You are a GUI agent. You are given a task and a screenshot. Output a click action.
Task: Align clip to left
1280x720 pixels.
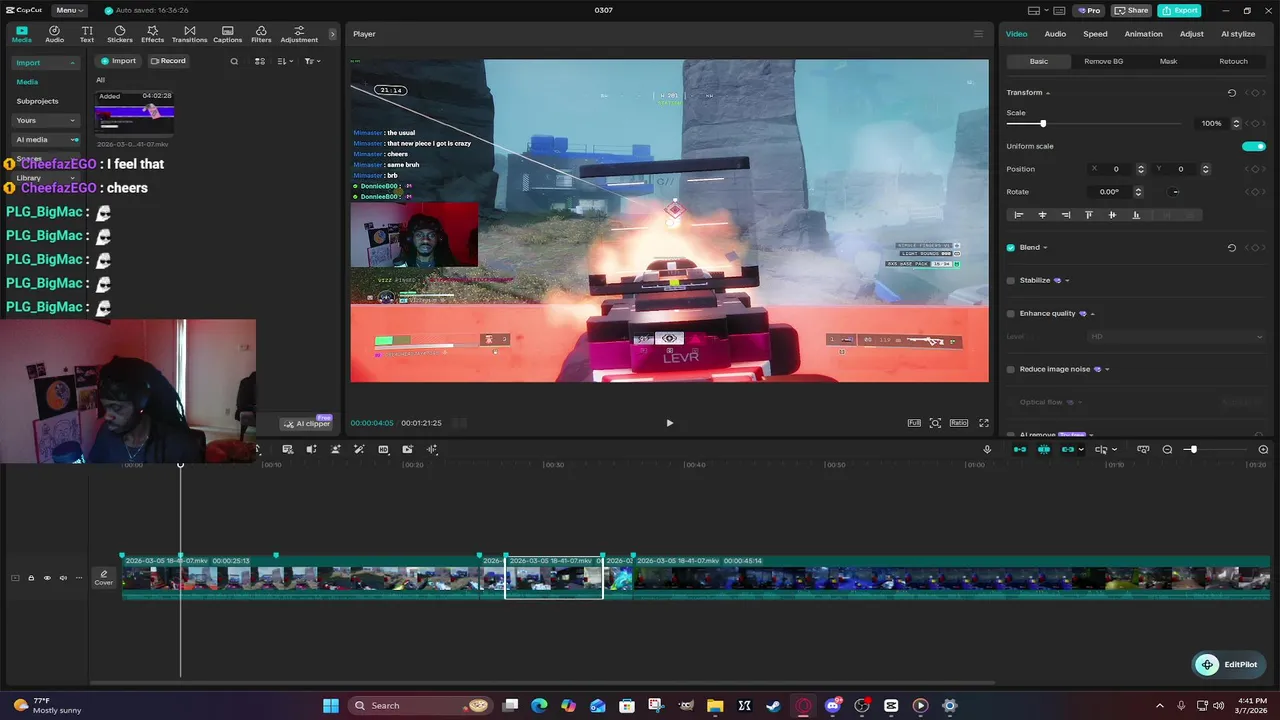coord(1019,215)
